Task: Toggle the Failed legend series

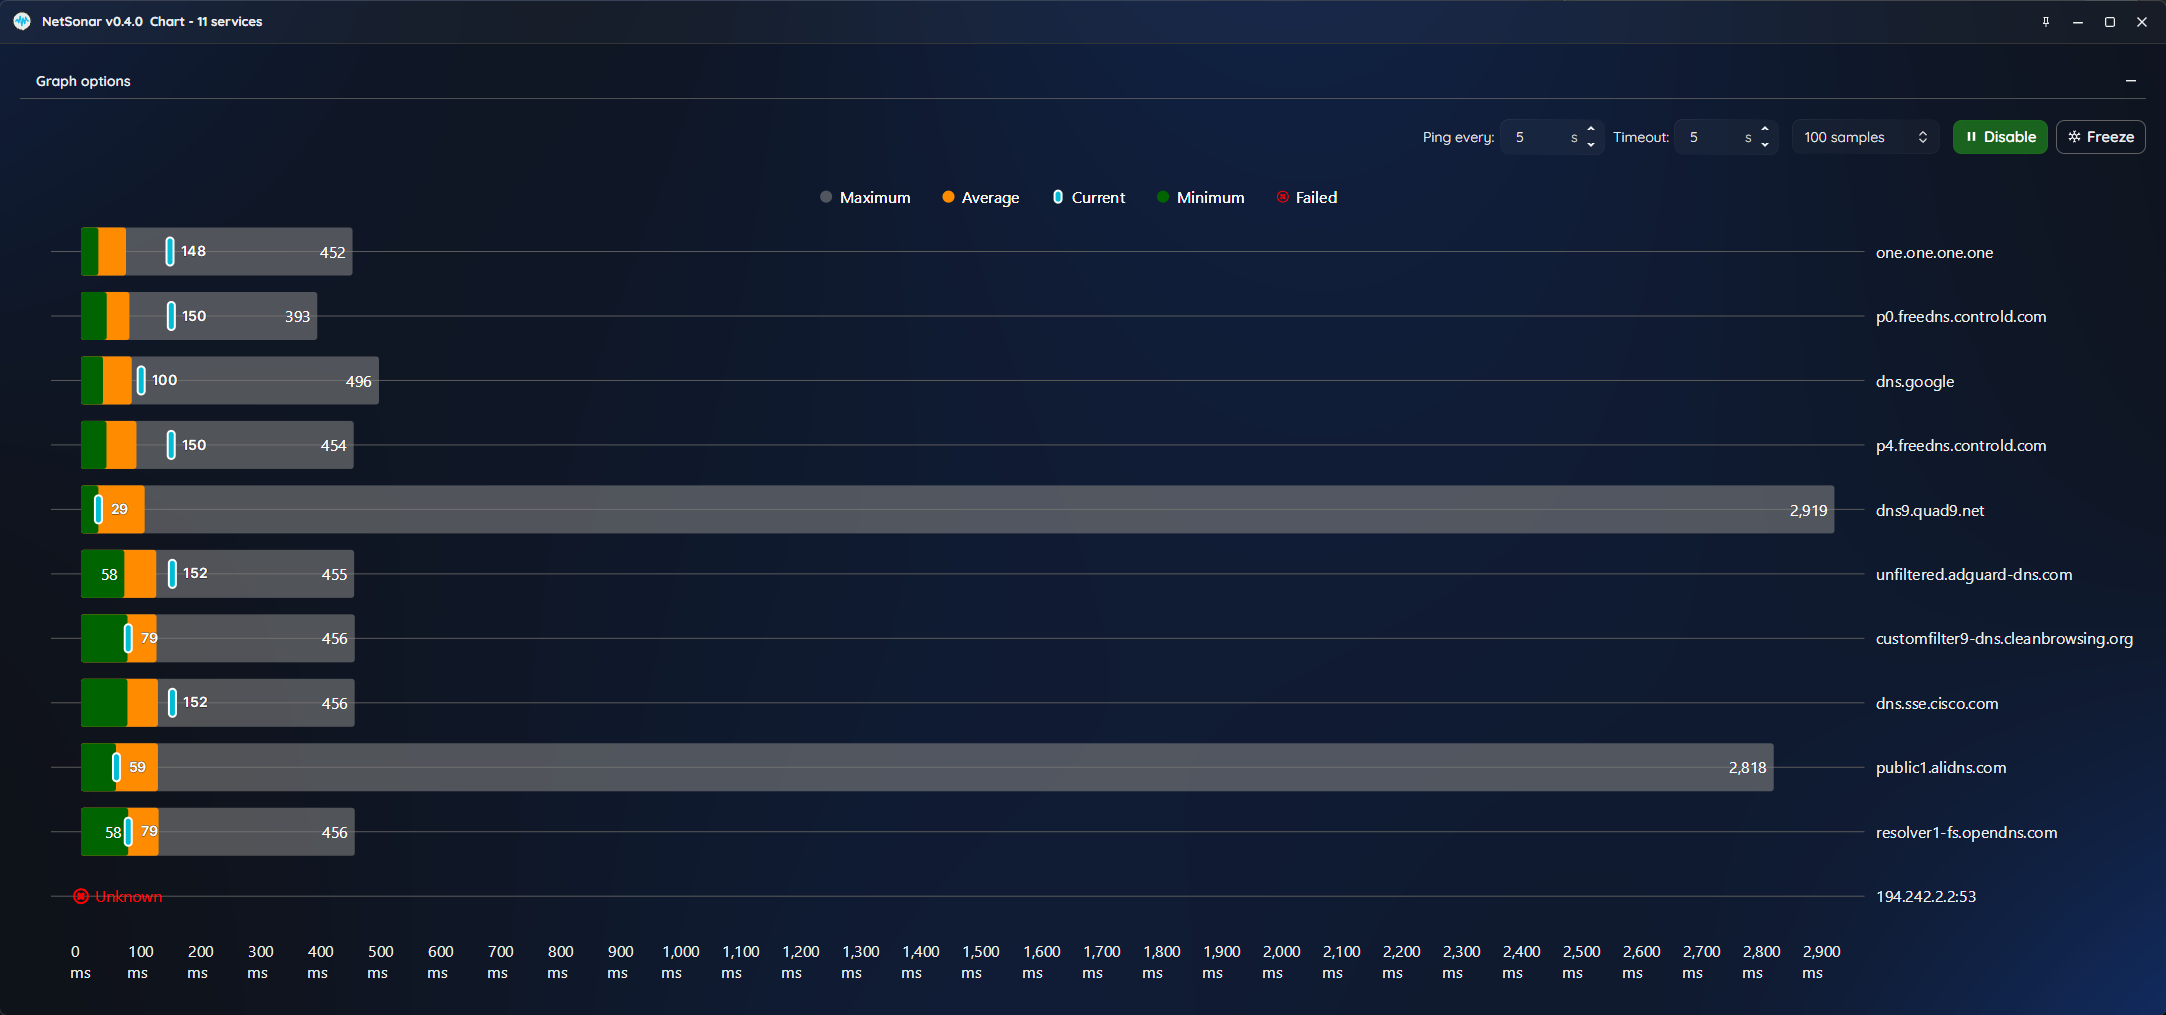Action: 1307,197
